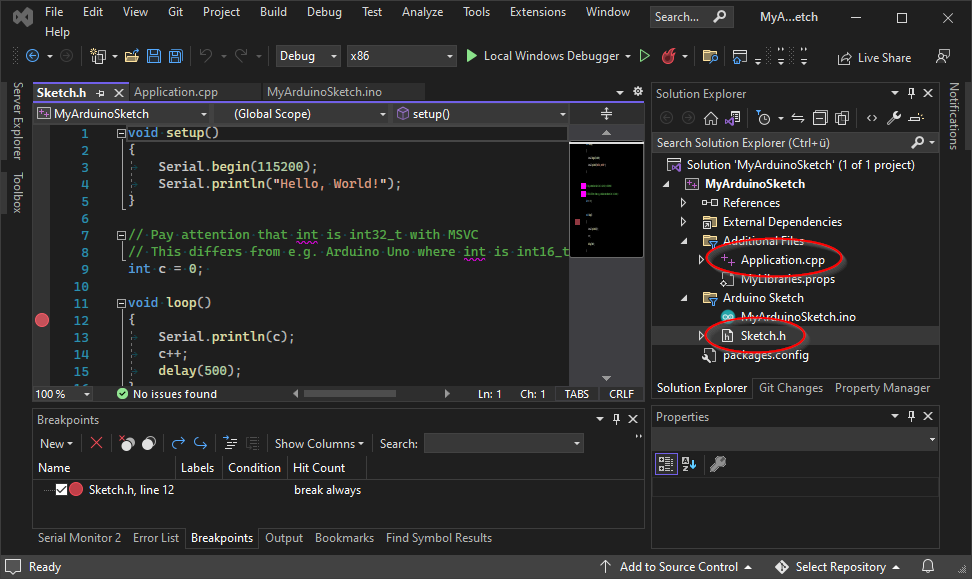Click the Save All toolbar icon
The width and height of the screenshot is (972, 579).
(x=176, y=56)
